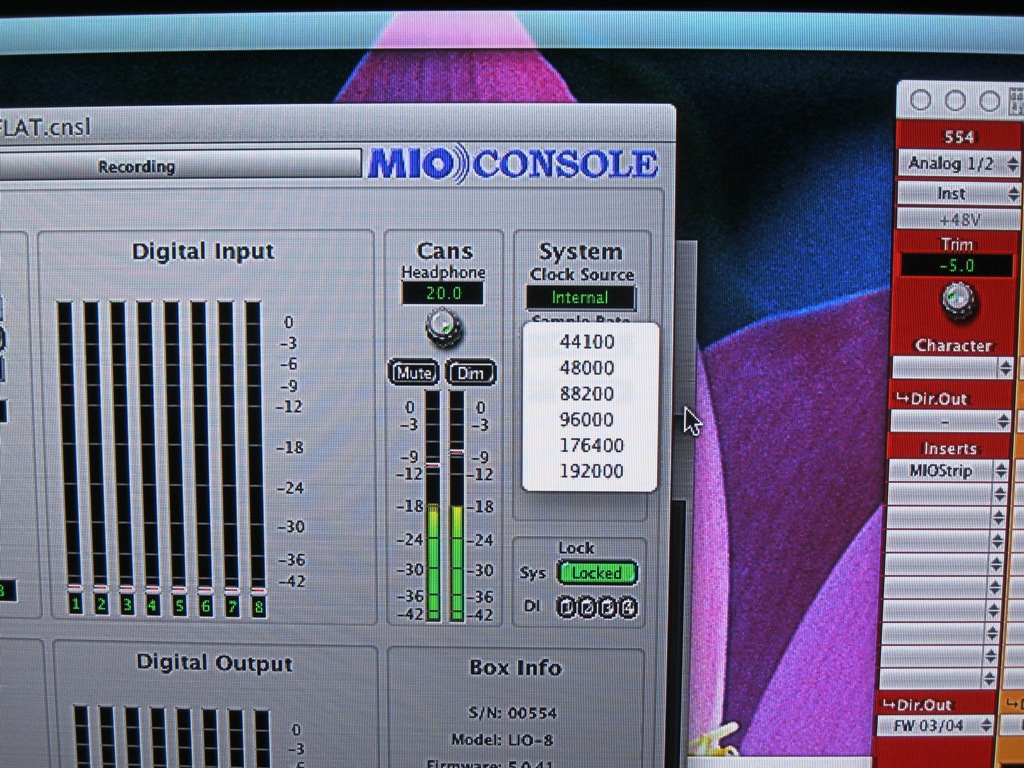This screenshot has width=1024, height=768.
Task: Click the Trim knob on strip 554
Action: coord(959,300)
